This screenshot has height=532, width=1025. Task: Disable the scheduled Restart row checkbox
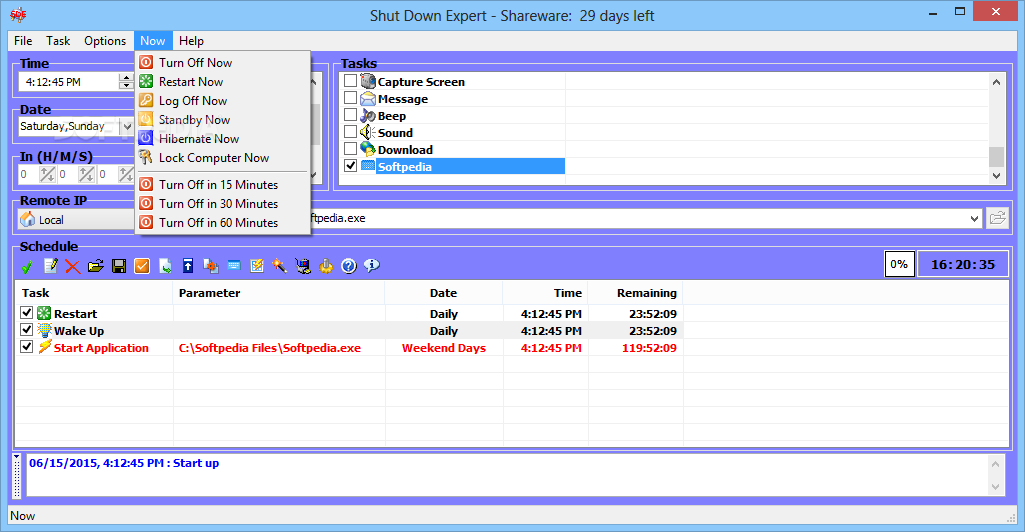pos(26,312)
